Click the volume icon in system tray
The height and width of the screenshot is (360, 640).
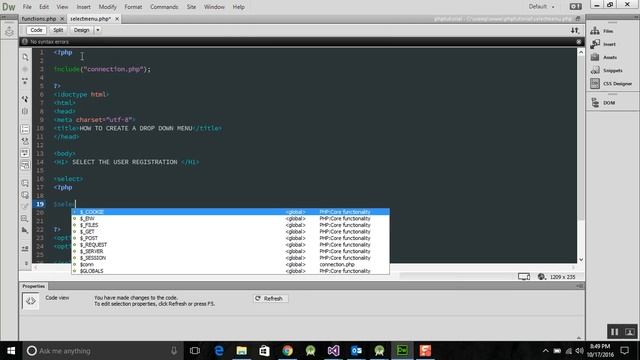tap(579, 351)
